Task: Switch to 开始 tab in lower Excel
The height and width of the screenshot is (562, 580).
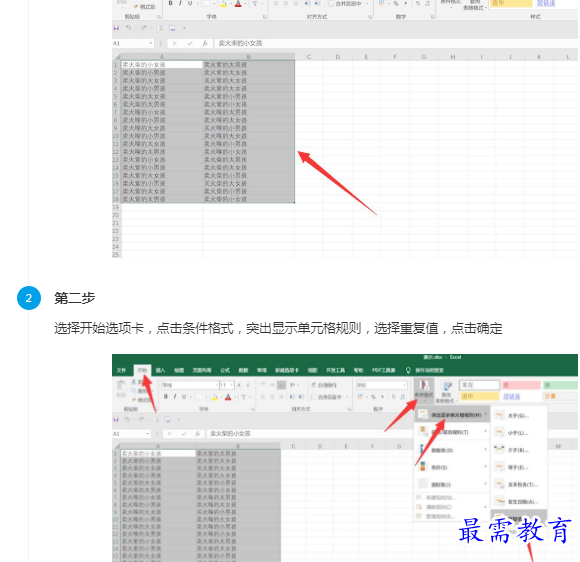Action: tap(142, 370)
